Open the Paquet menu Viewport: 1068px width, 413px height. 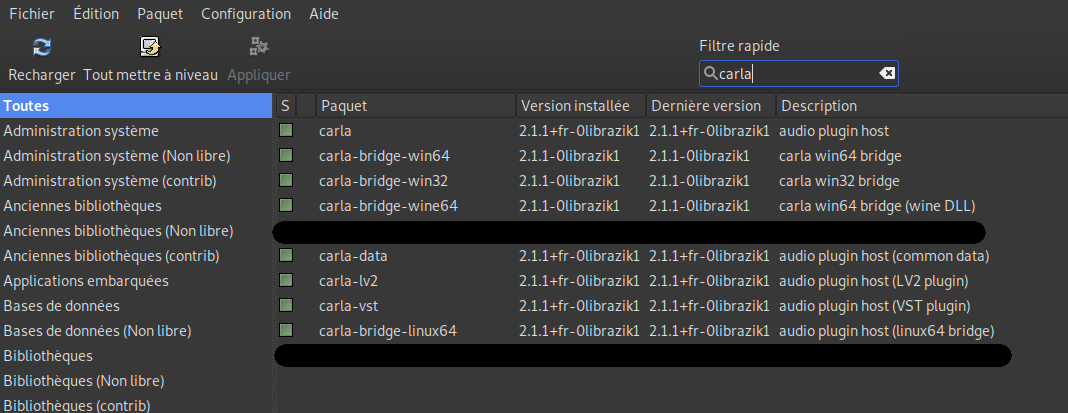pyautogui.click(x=160, y=14)
